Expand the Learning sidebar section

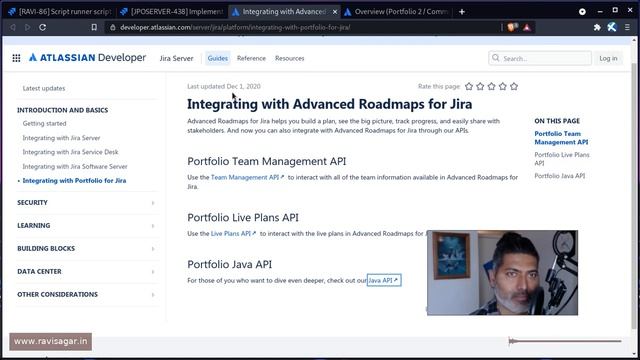[x=86, y=225]
